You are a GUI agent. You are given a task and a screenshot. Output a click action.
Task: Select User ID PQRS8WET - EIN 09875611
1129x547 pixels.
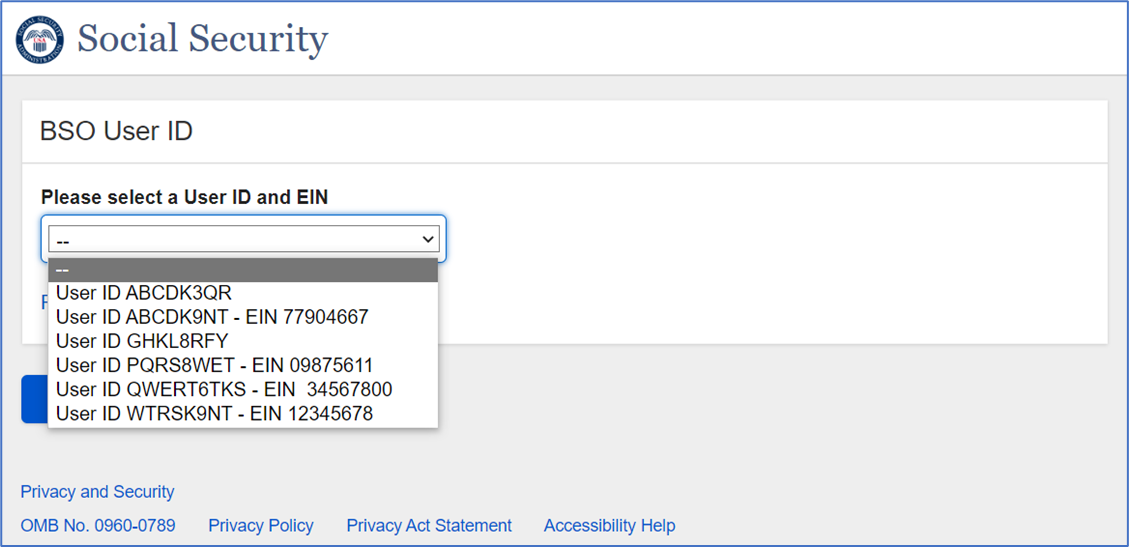point(214,365)
